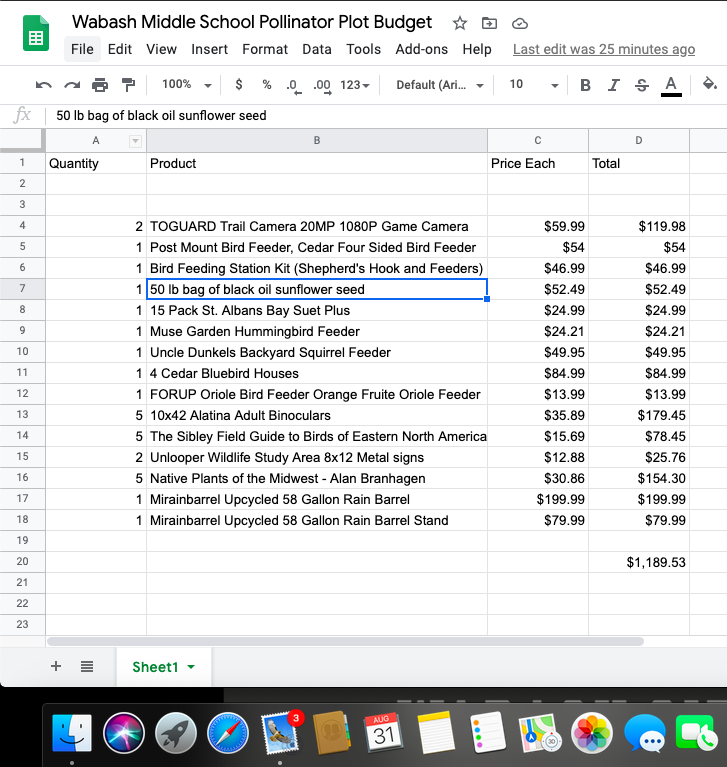Open Safari from the Dock
This screenshot has width=727, height=767.
(x=228, y=735)
